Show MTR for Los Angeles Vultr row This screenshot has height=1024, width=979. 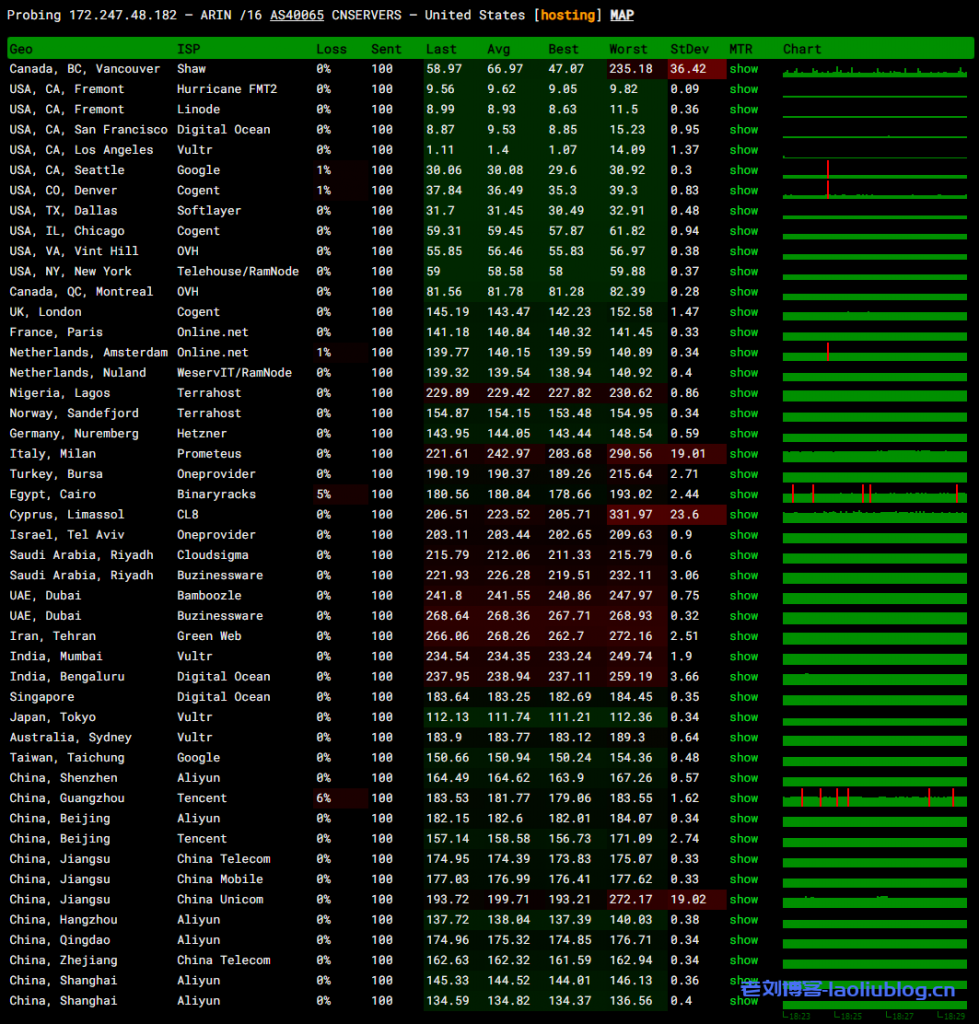click(743, 150)
